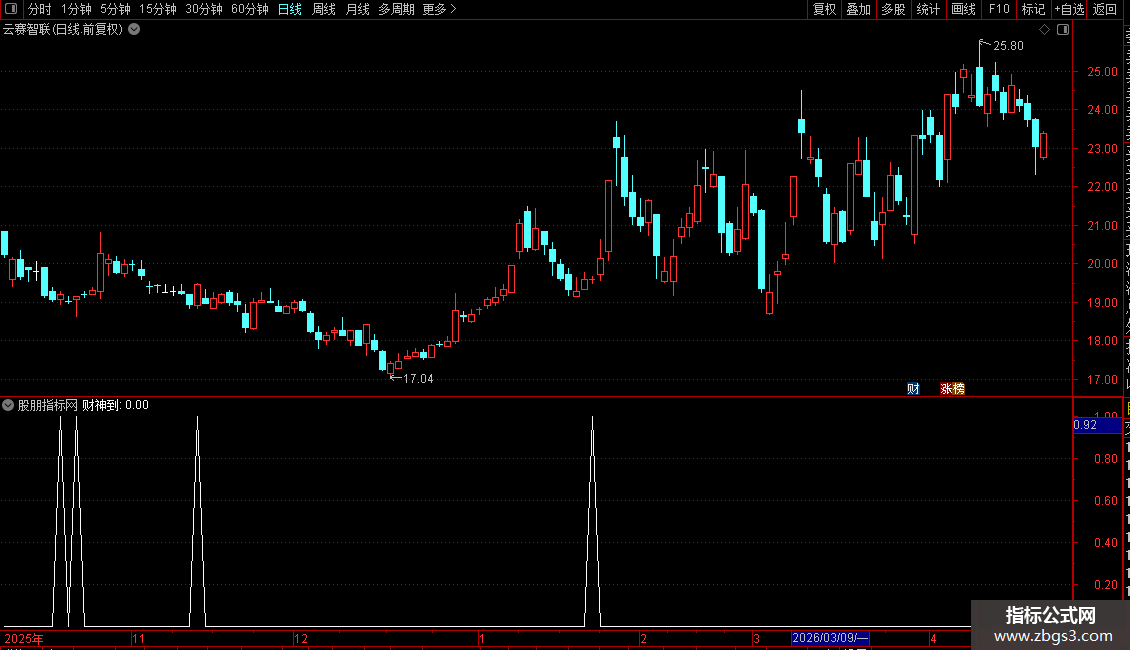Click 25.00 price axis label

1103,71
